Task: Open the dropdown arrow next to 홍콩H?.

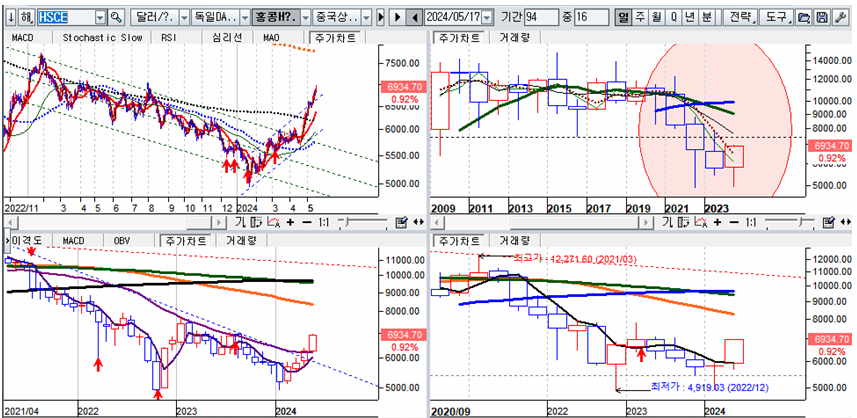Action: pyautogui.click(x=306, y=17)
